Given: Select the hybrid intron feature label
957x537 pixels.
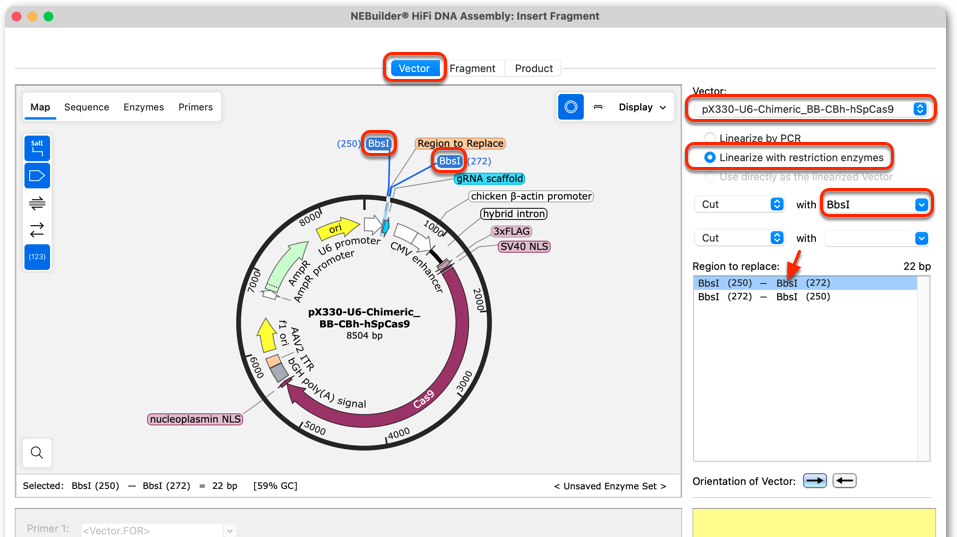Looking at the screenshot, I should pos(514,214).
